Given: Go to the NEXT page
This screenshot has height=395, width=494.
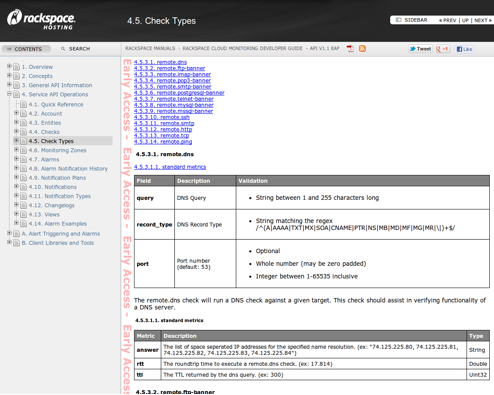Looking at the screenshot, I should 483,20.
